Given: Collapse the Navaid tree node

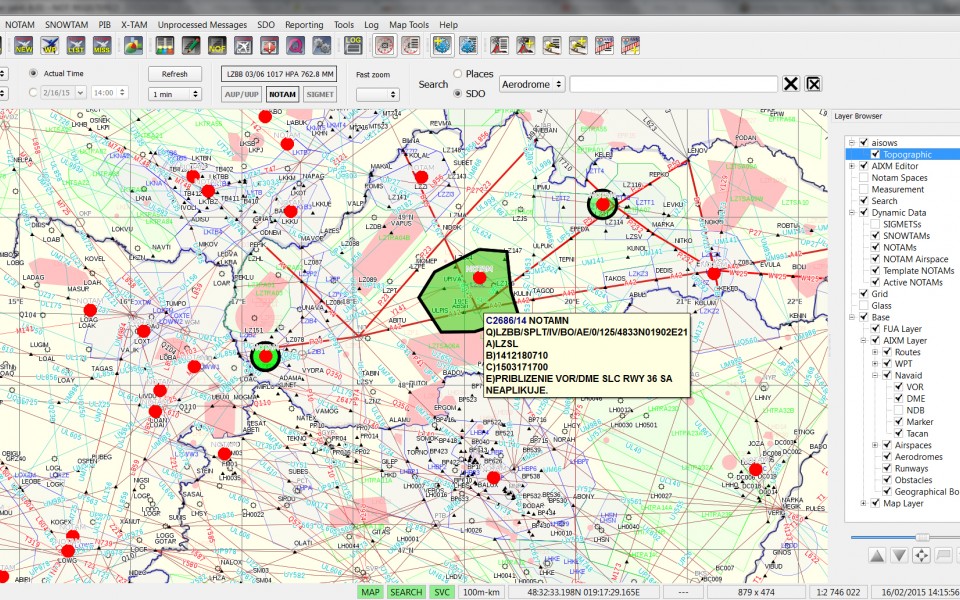Looking at the screenshot, I should pyautogui.click(x=875, y=375).
